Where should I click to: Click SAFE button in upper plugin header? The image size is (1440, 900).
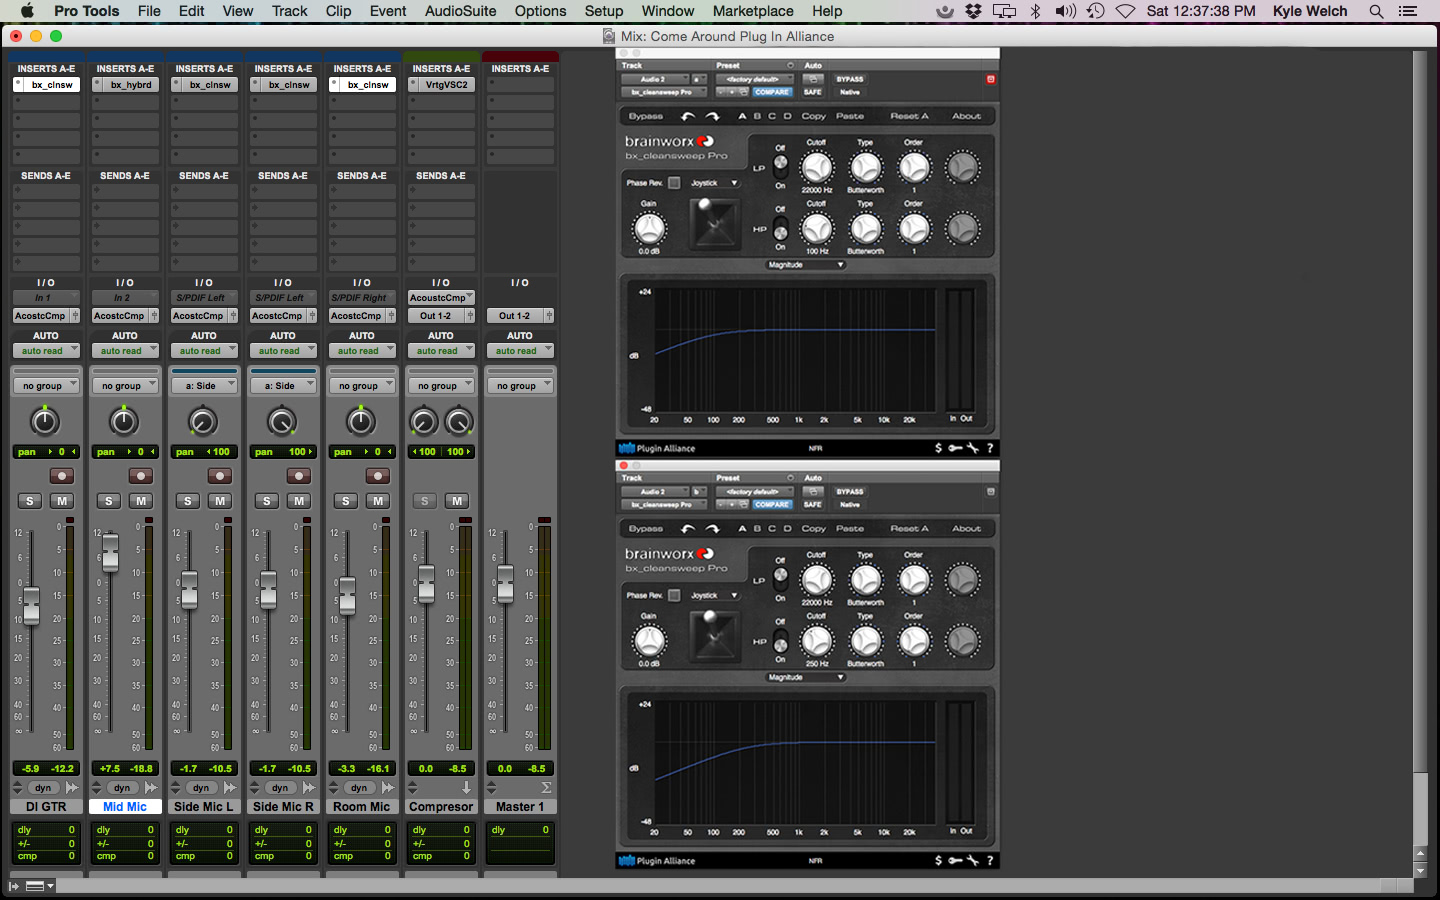click(812, 92)
